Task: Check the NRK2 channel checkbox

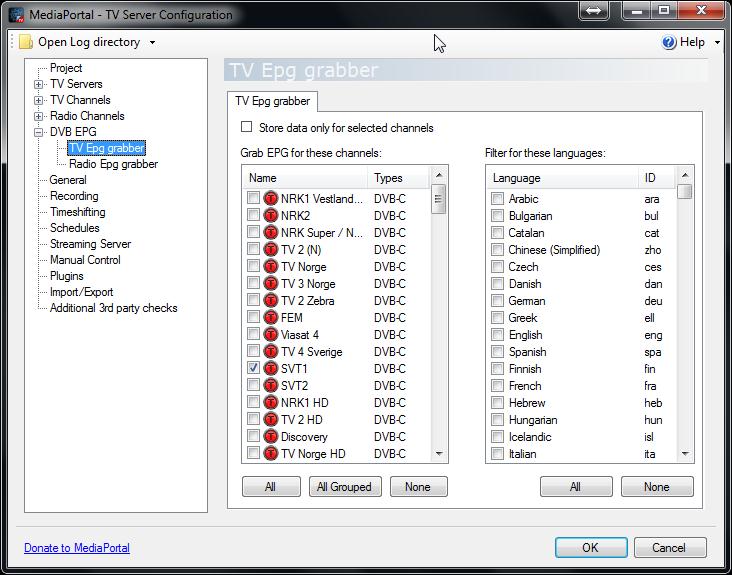Action: pos(253,215)
